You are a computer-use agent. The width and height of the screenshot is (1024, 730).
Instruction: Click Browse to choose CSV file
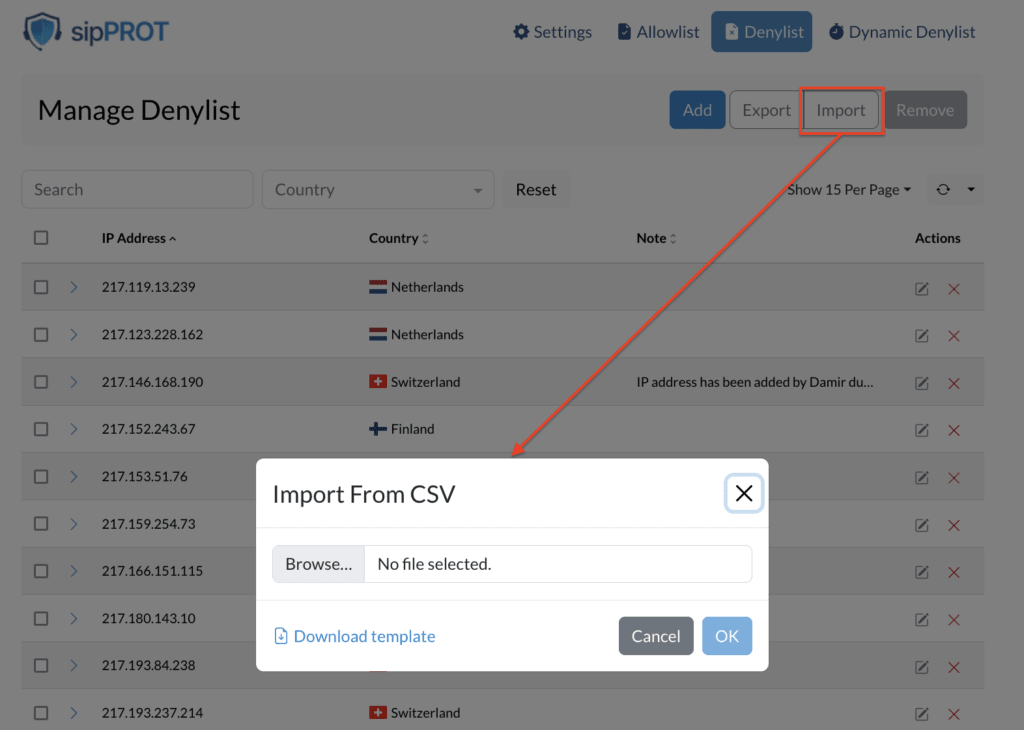click(319, 564)
